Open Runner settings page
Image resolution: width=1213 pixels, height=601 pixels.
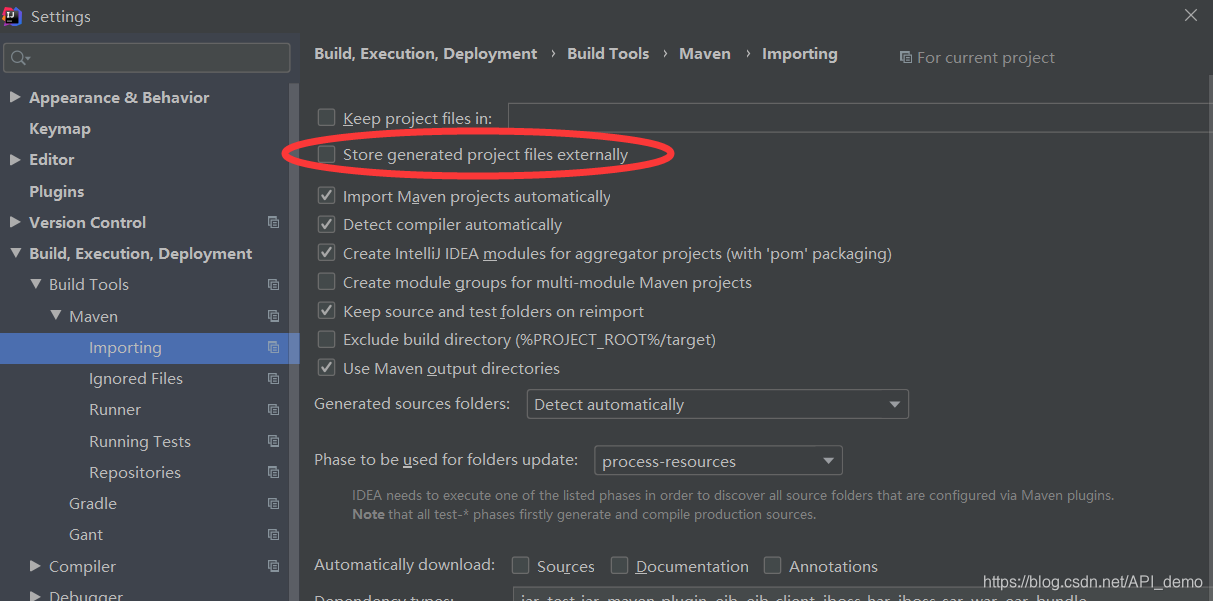tap(115, 410)
